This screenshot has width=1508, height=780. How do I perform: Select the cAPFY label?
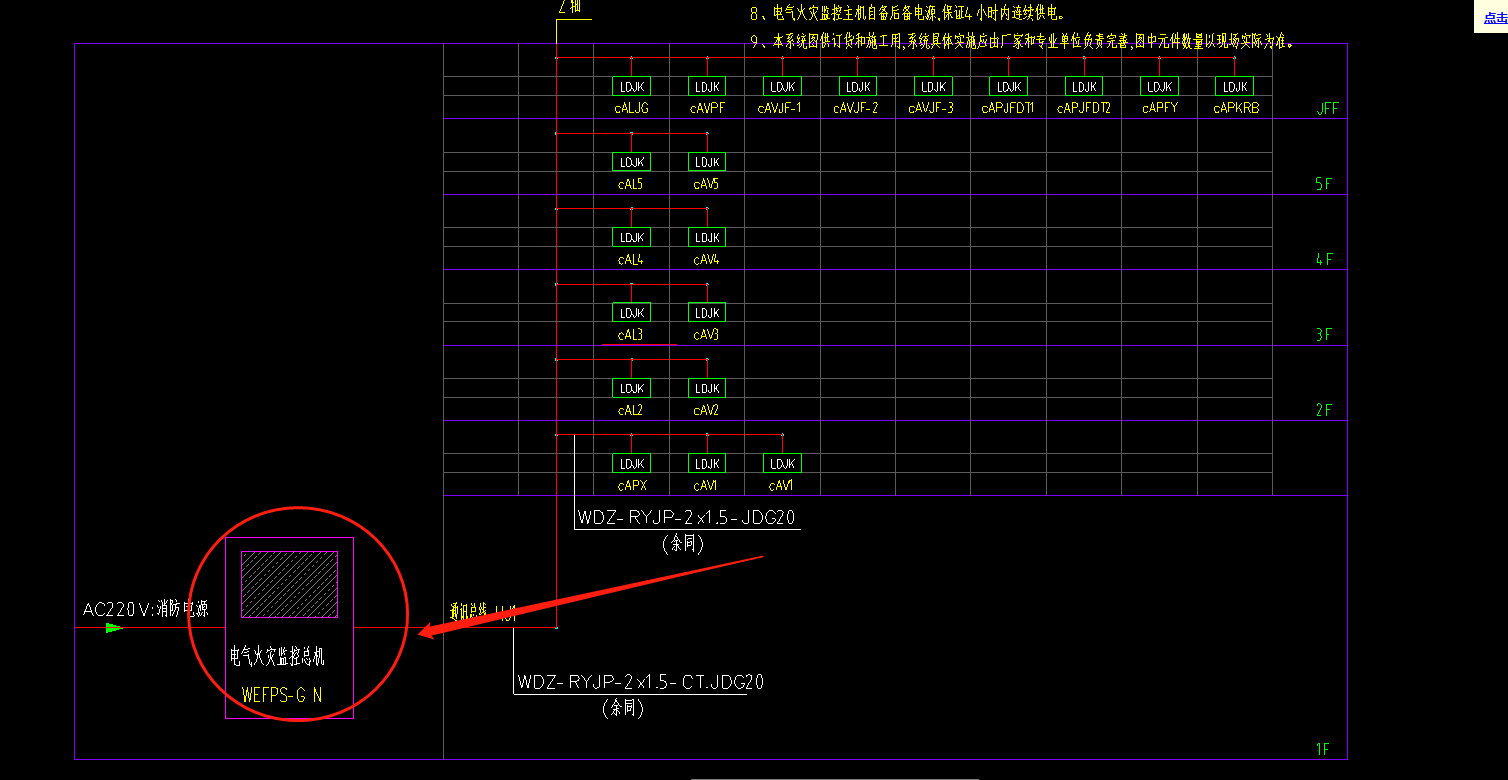coord(1159,108)
